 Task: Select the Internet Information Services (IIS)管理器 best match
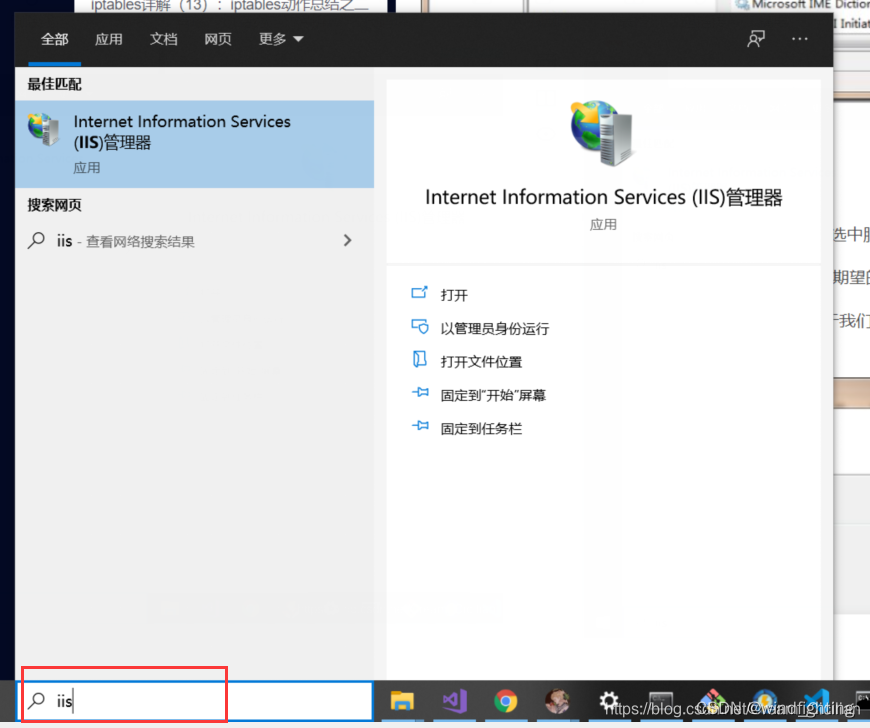click(x=194, y=144)
